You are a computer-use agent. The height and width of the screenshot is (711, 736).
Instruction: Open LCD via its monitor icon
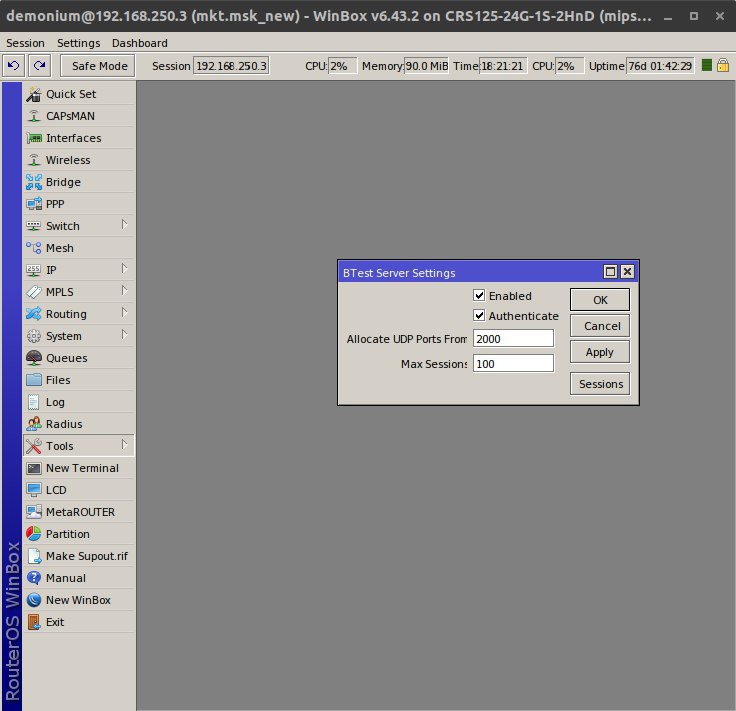[x=34, y=490]
